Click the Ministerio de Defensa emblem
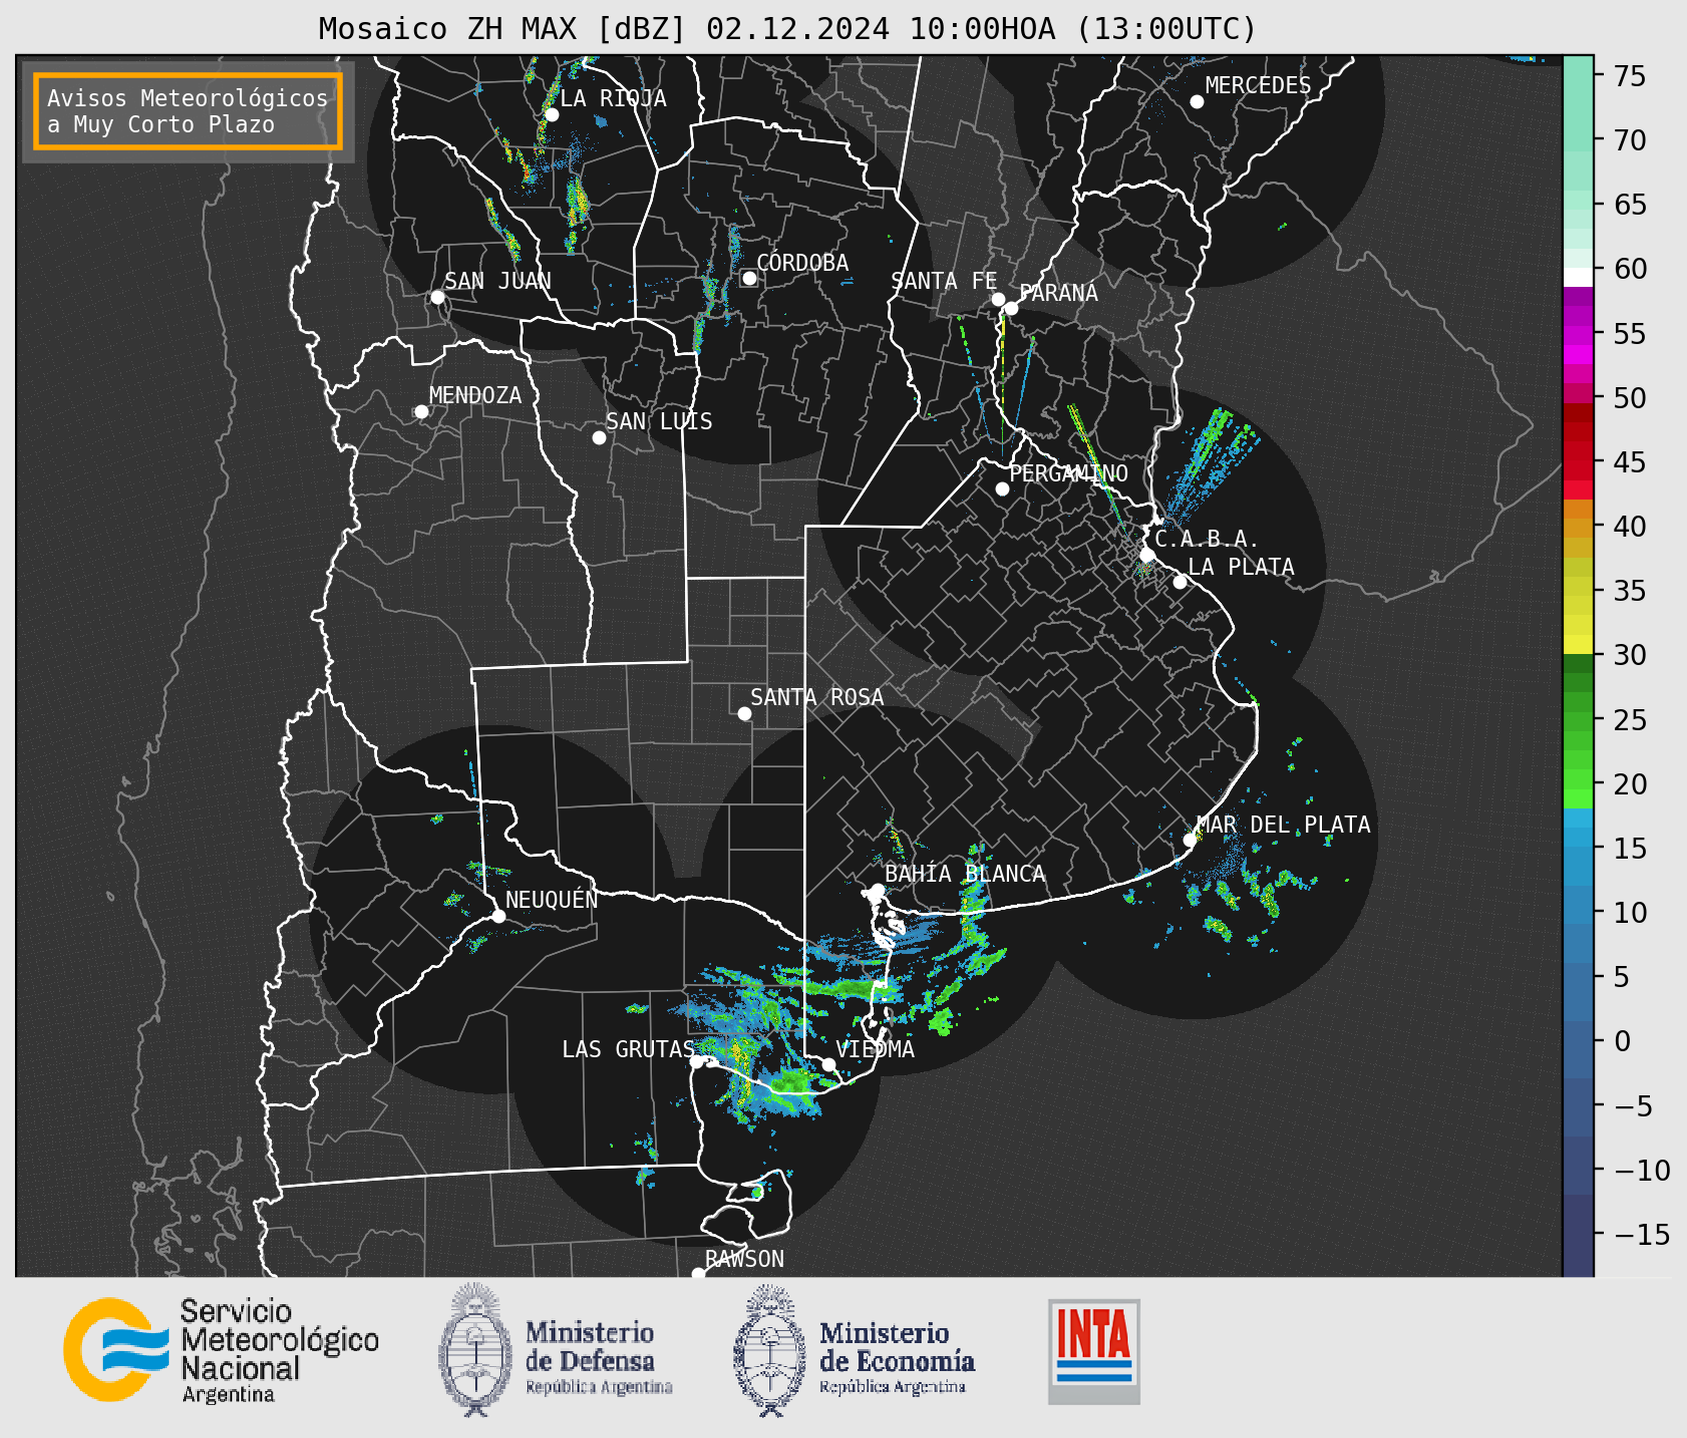1687x1438 pixels. tap(474, 1349)
